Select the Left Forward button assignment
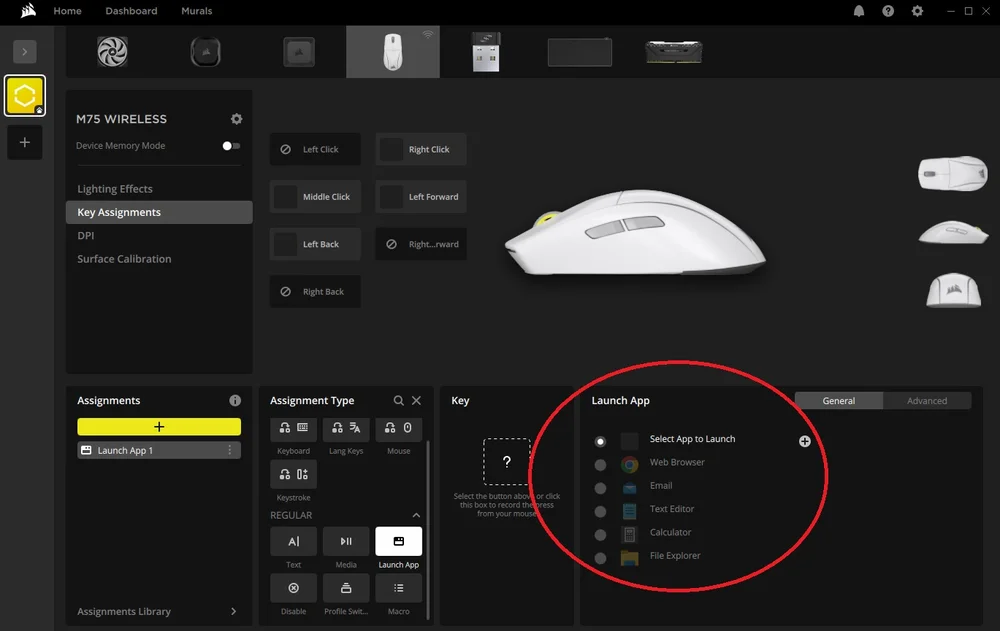This screenshot has width=1000, height=631. click(x=421, y=197)
